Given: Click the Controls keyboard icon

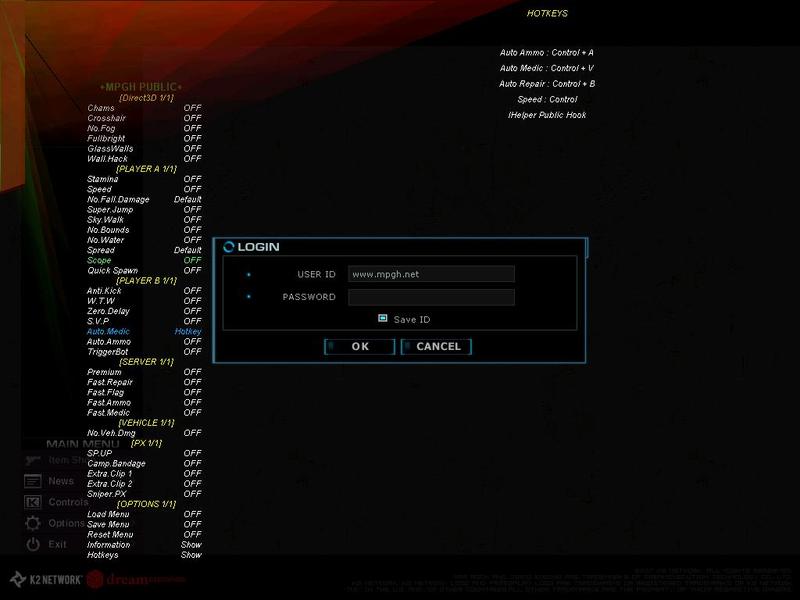Looking at the screenshot, I should (33, 502).
